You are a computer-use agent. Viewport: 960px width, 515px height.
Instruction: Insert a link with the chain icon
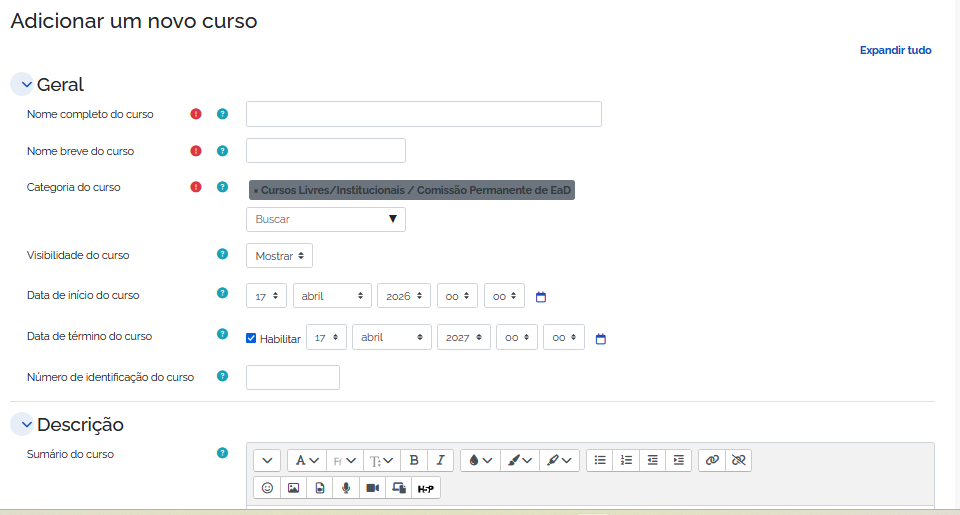pyautogui.click(x=712, y=460)
